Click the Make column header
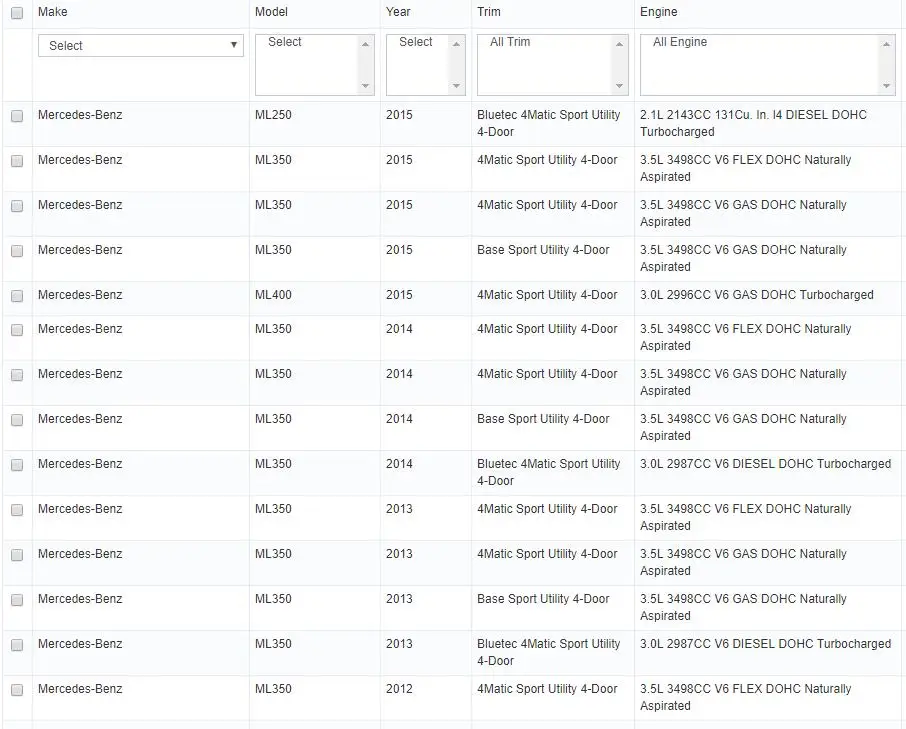The image size is (906, 729). tap(53, 12)
